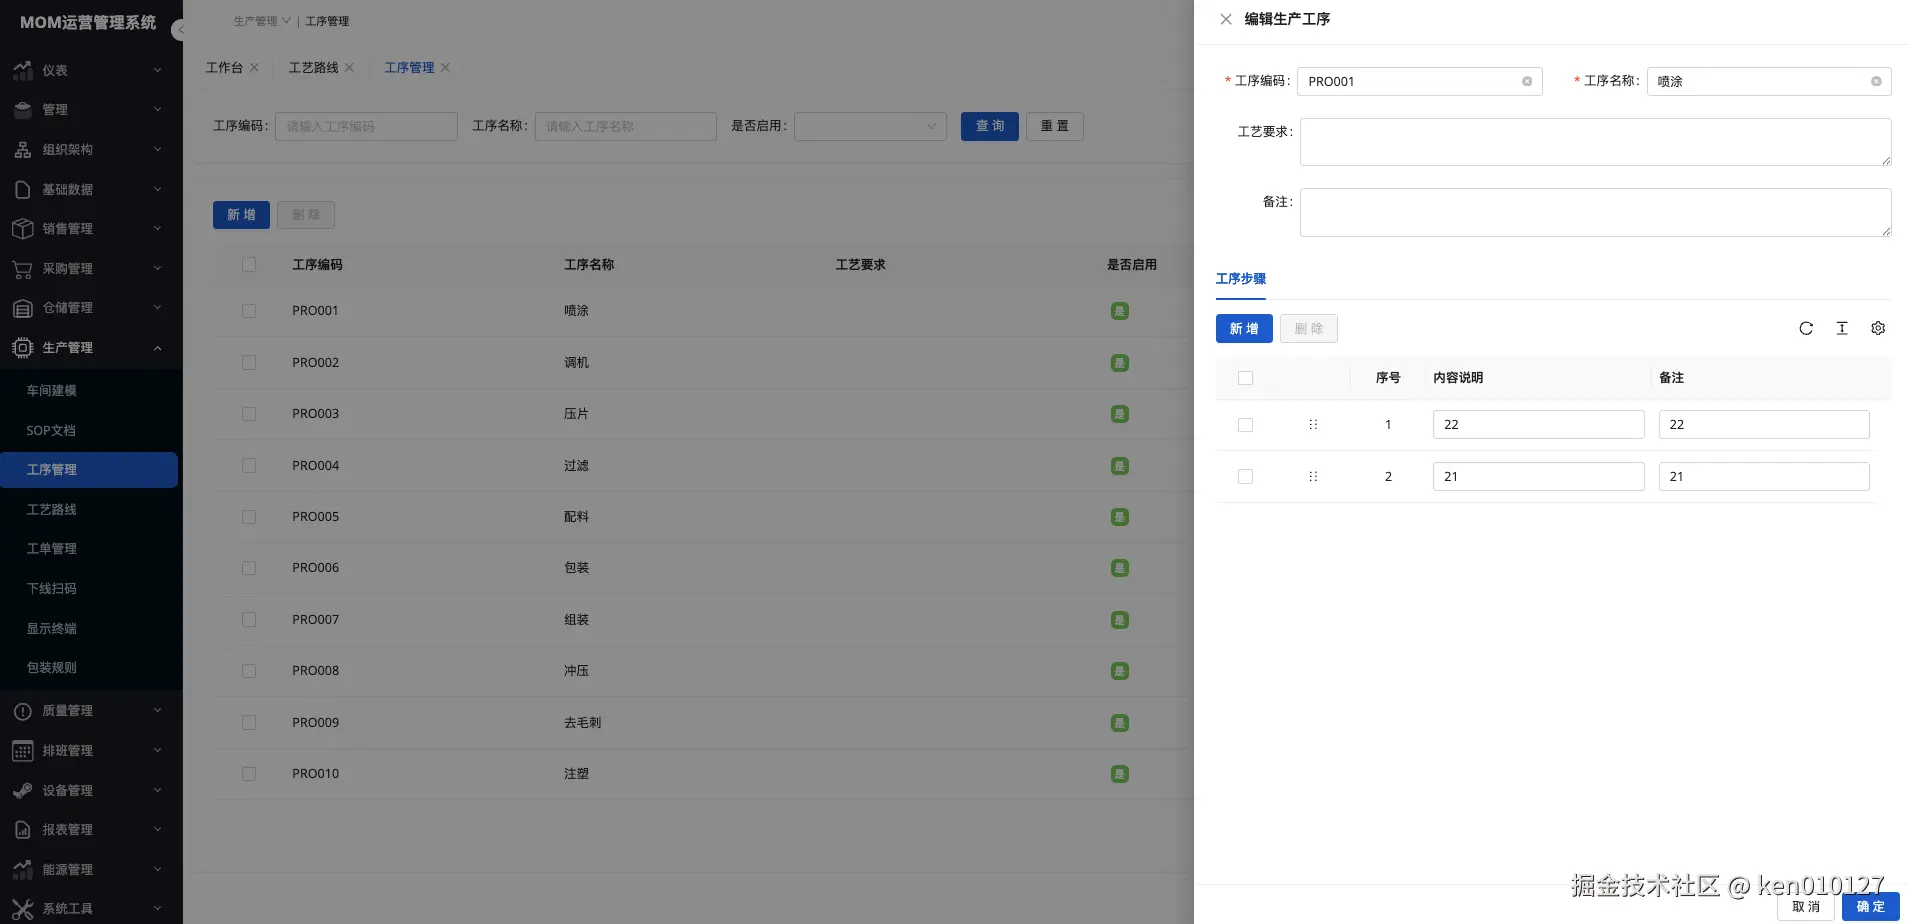This screenshot has height=924, width=1909.
Task: Refresh the 工序步骤 table with reload icon
Action: click(1806, 328)
